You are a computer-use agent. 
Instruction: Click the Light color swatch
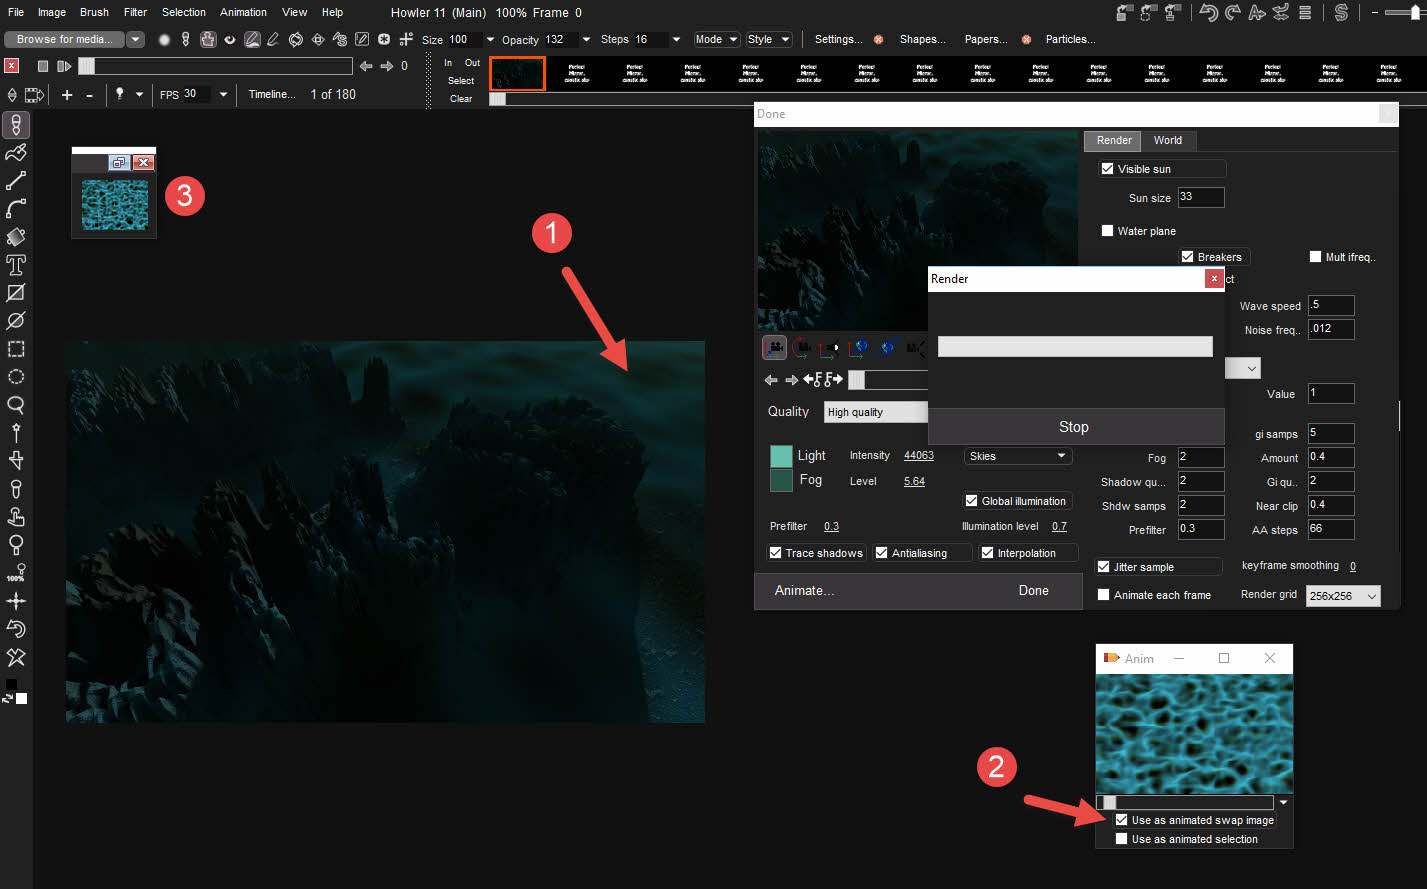coord(781,456)
